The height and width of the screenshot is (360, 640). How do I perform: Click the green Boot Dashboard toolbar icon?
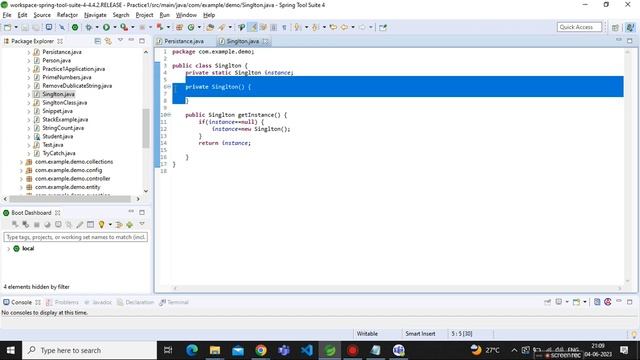pos(75,27)
